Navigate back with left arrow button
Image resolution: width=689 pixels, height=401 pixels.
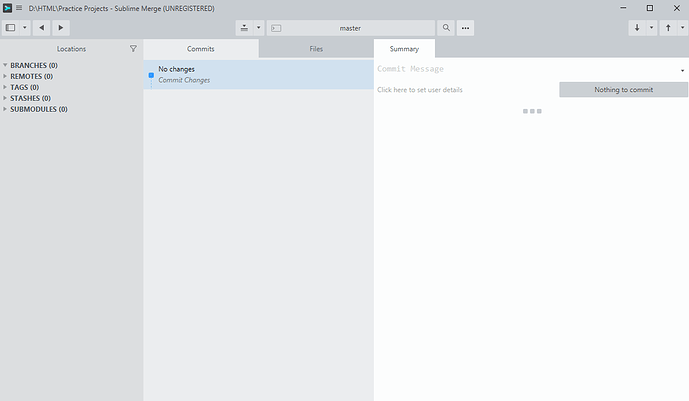(42, 28)
